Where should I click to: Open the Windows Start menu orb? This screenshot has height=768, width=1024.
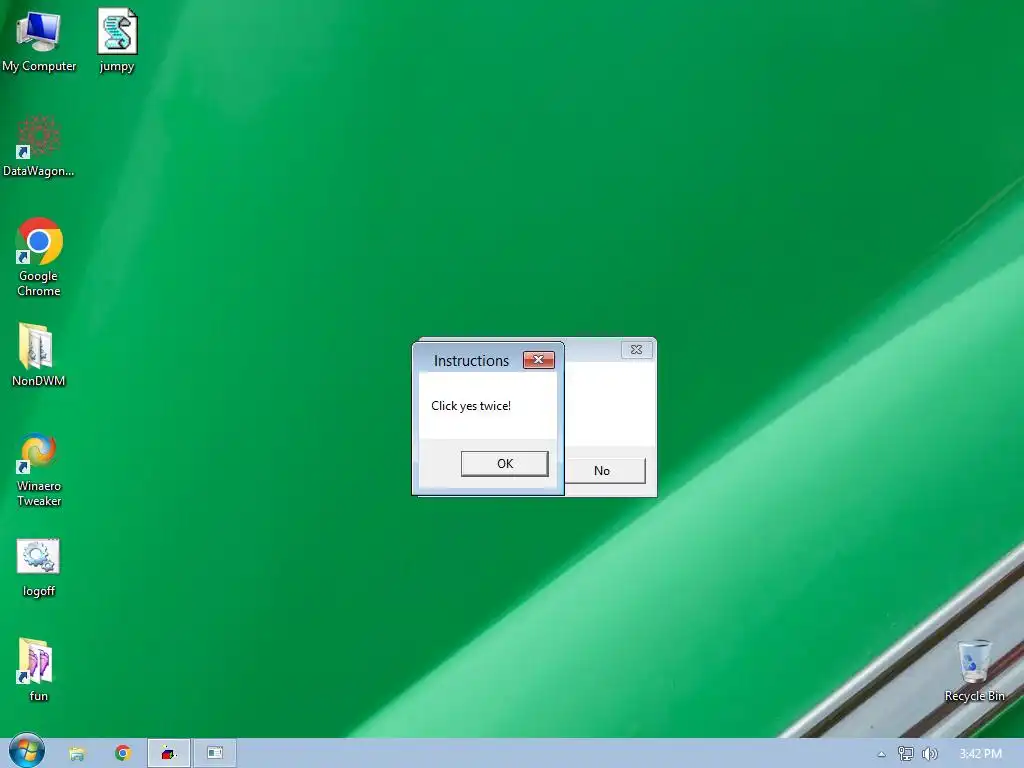pos(26,751)
